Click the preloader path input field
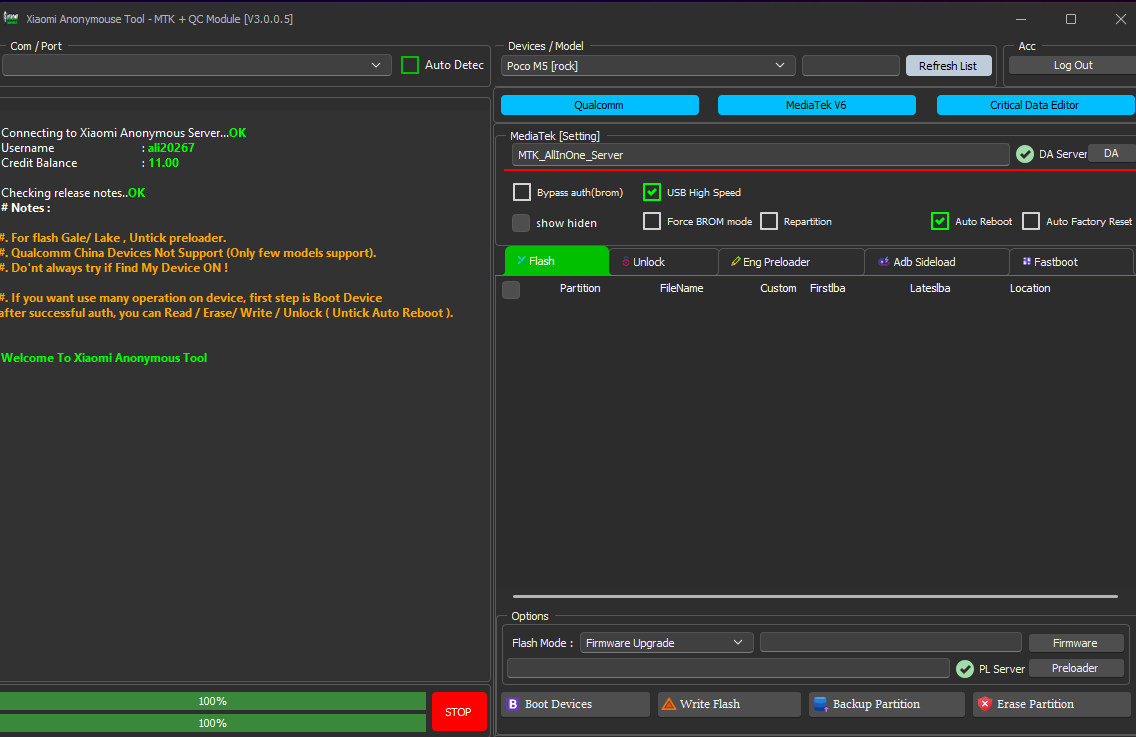This screenshot has height=737, width=1136. (x=728, y=668)
